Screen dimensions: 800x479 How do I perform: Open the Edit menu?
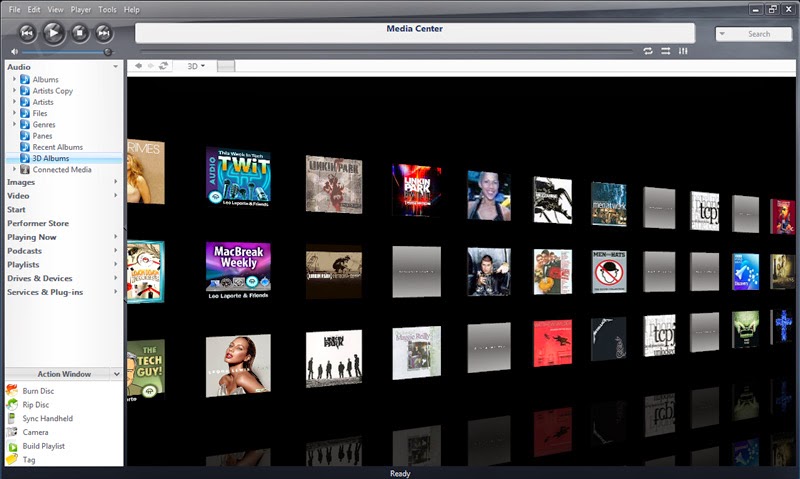click(34, 9)
